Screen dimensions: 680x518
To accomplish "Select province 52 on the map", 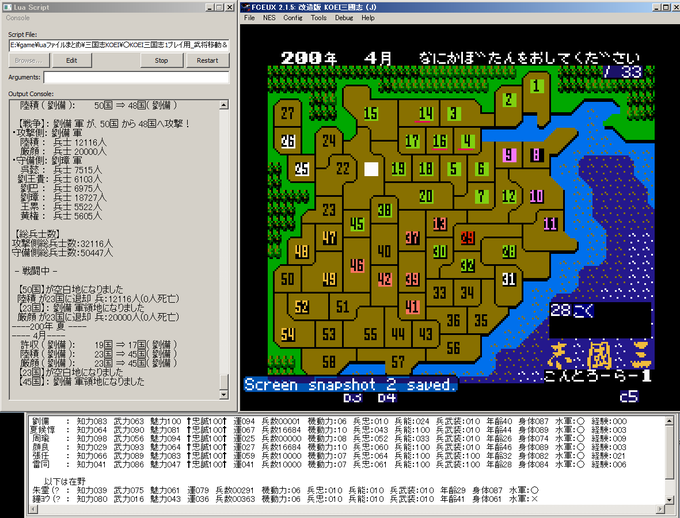I will [x=301, y=307].
